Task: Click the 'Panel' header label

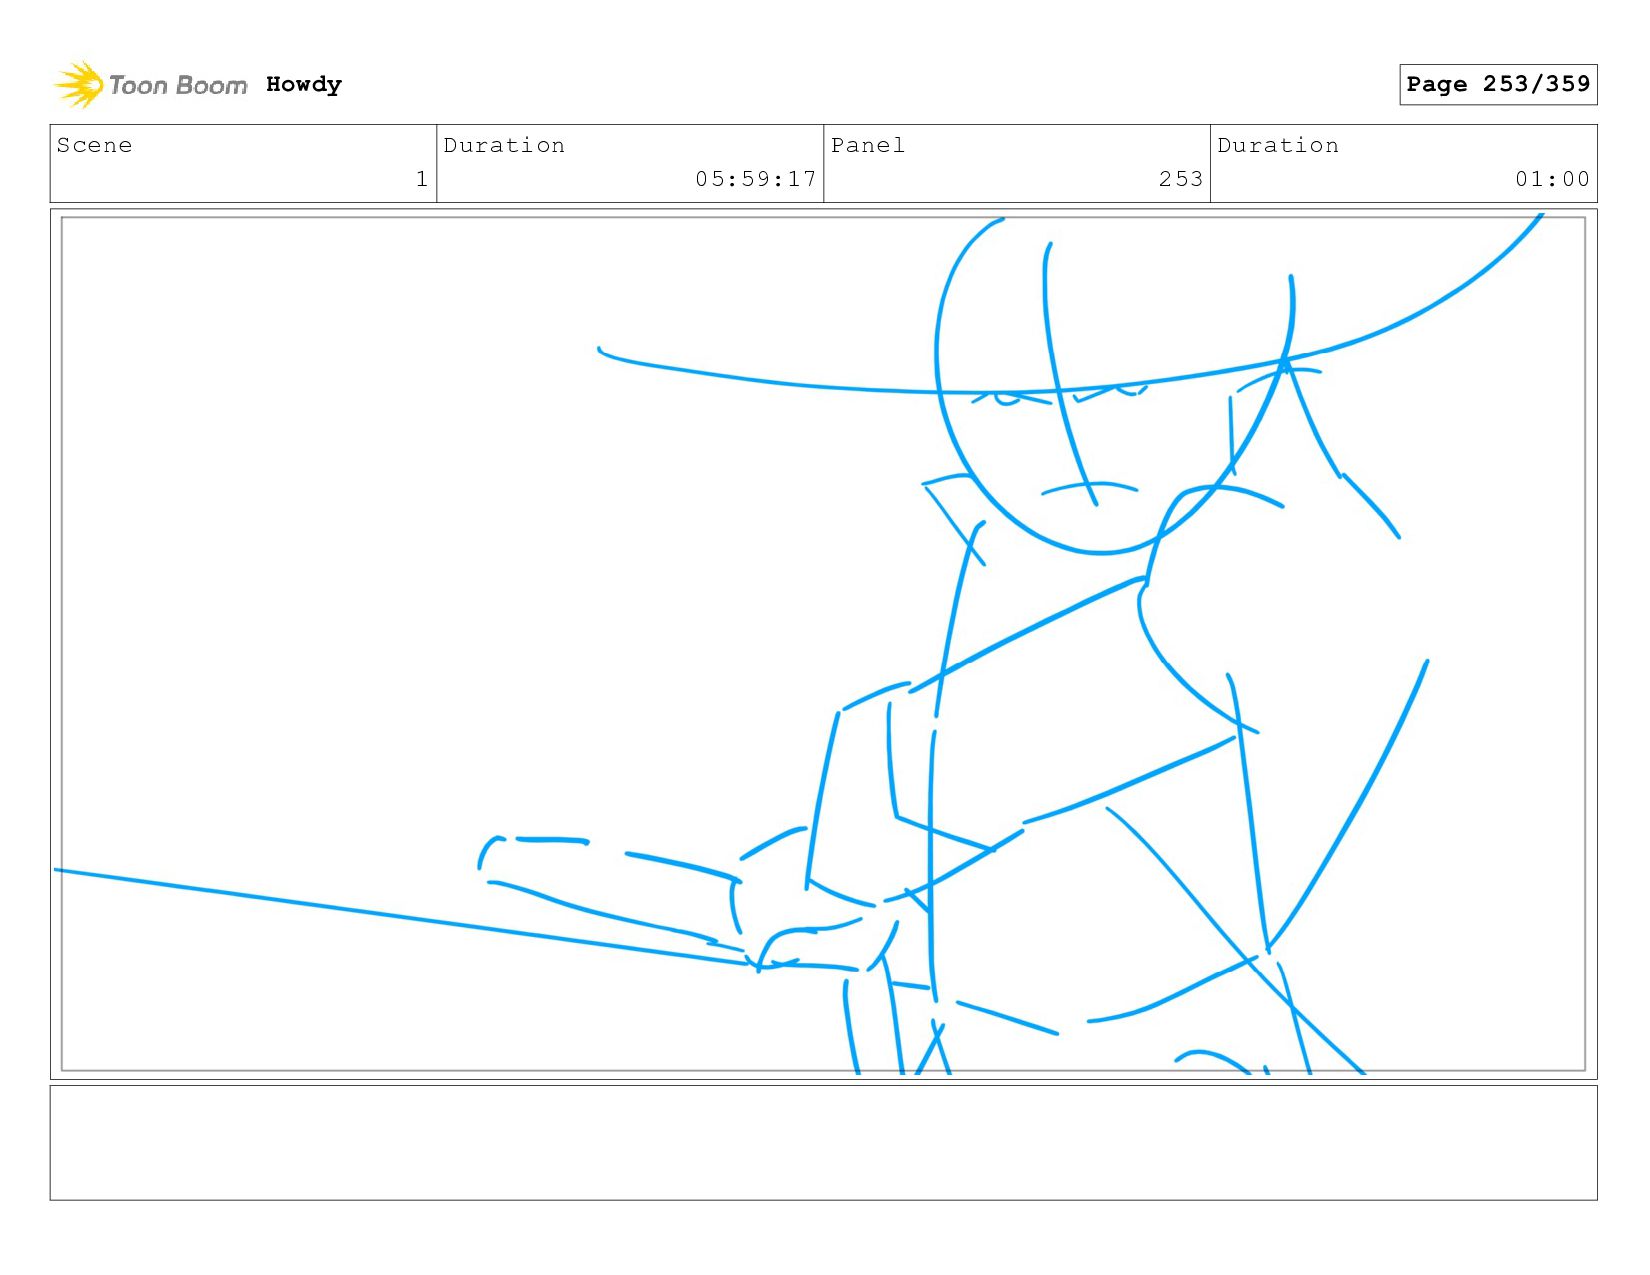Action: pyautogui.click(x=868, y=145)
